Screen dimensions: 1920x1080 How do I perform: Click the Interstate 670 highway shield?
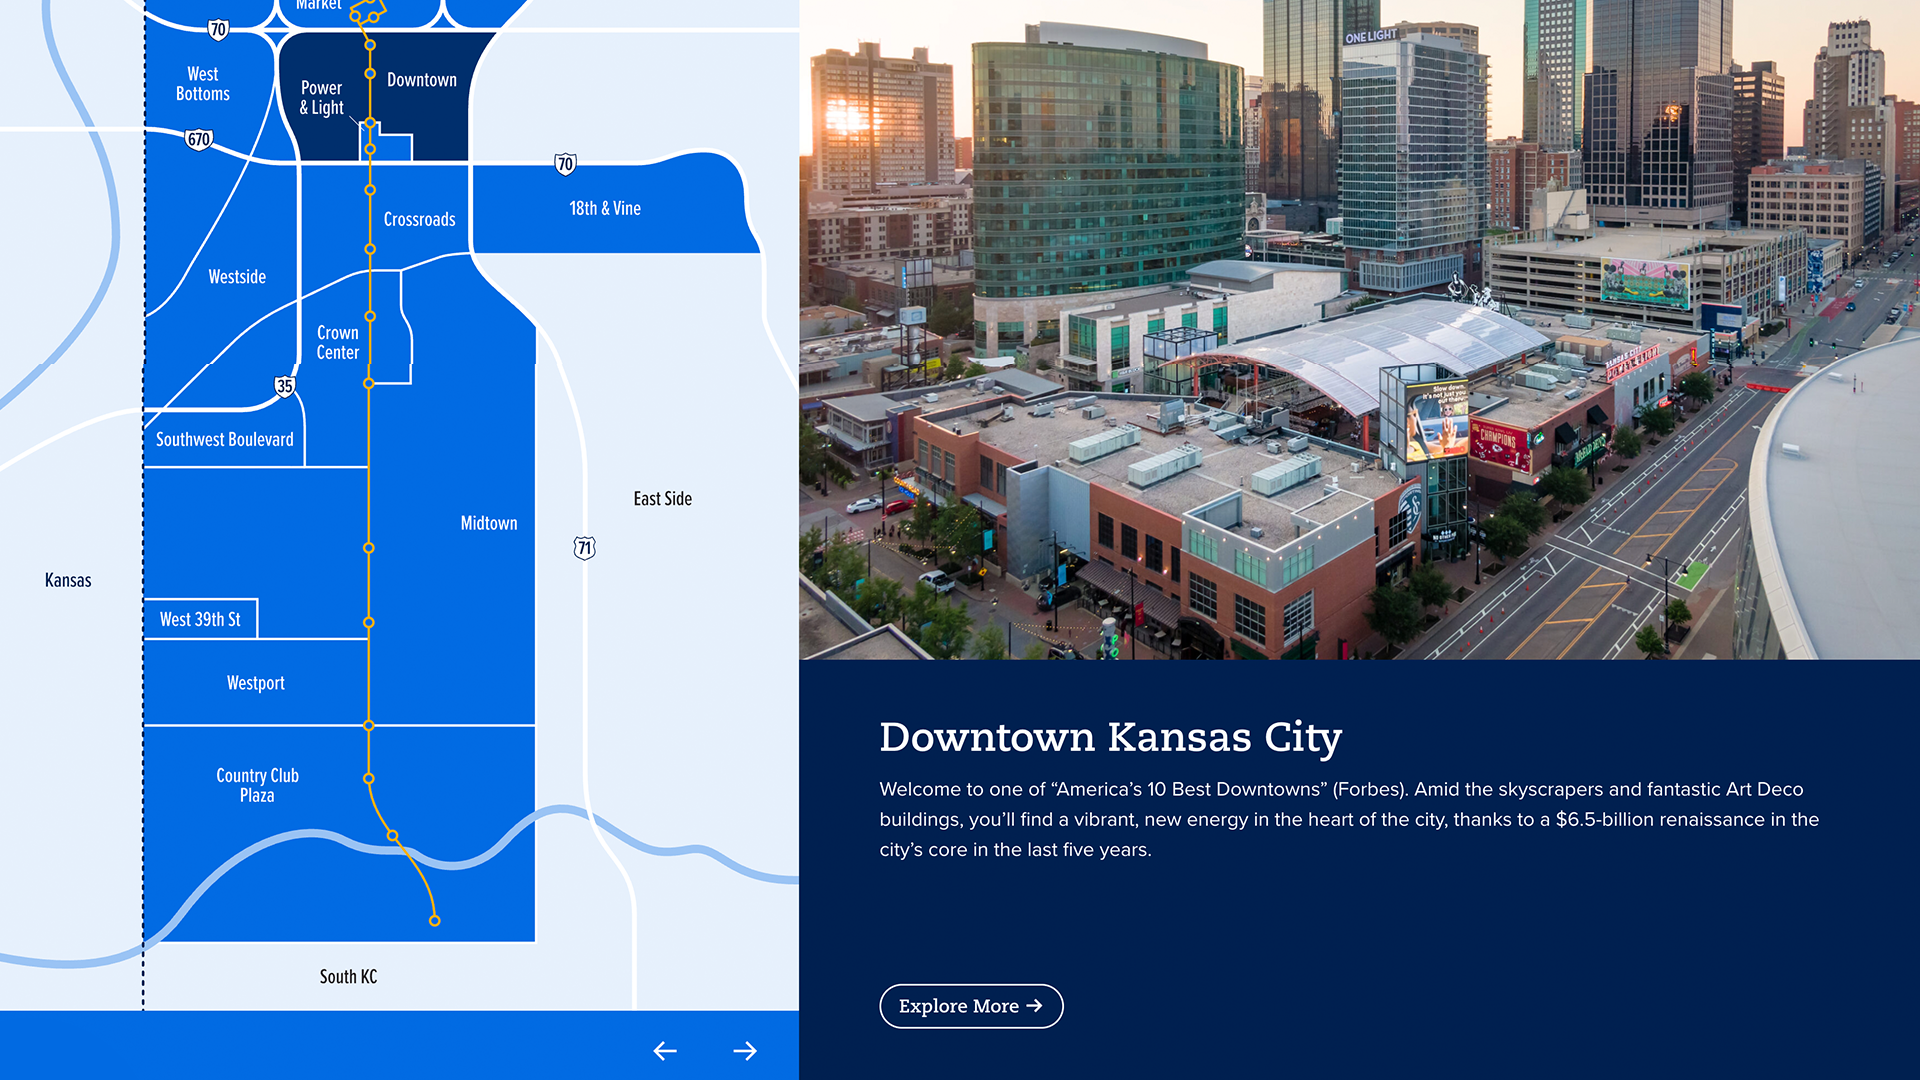[199, 140]
